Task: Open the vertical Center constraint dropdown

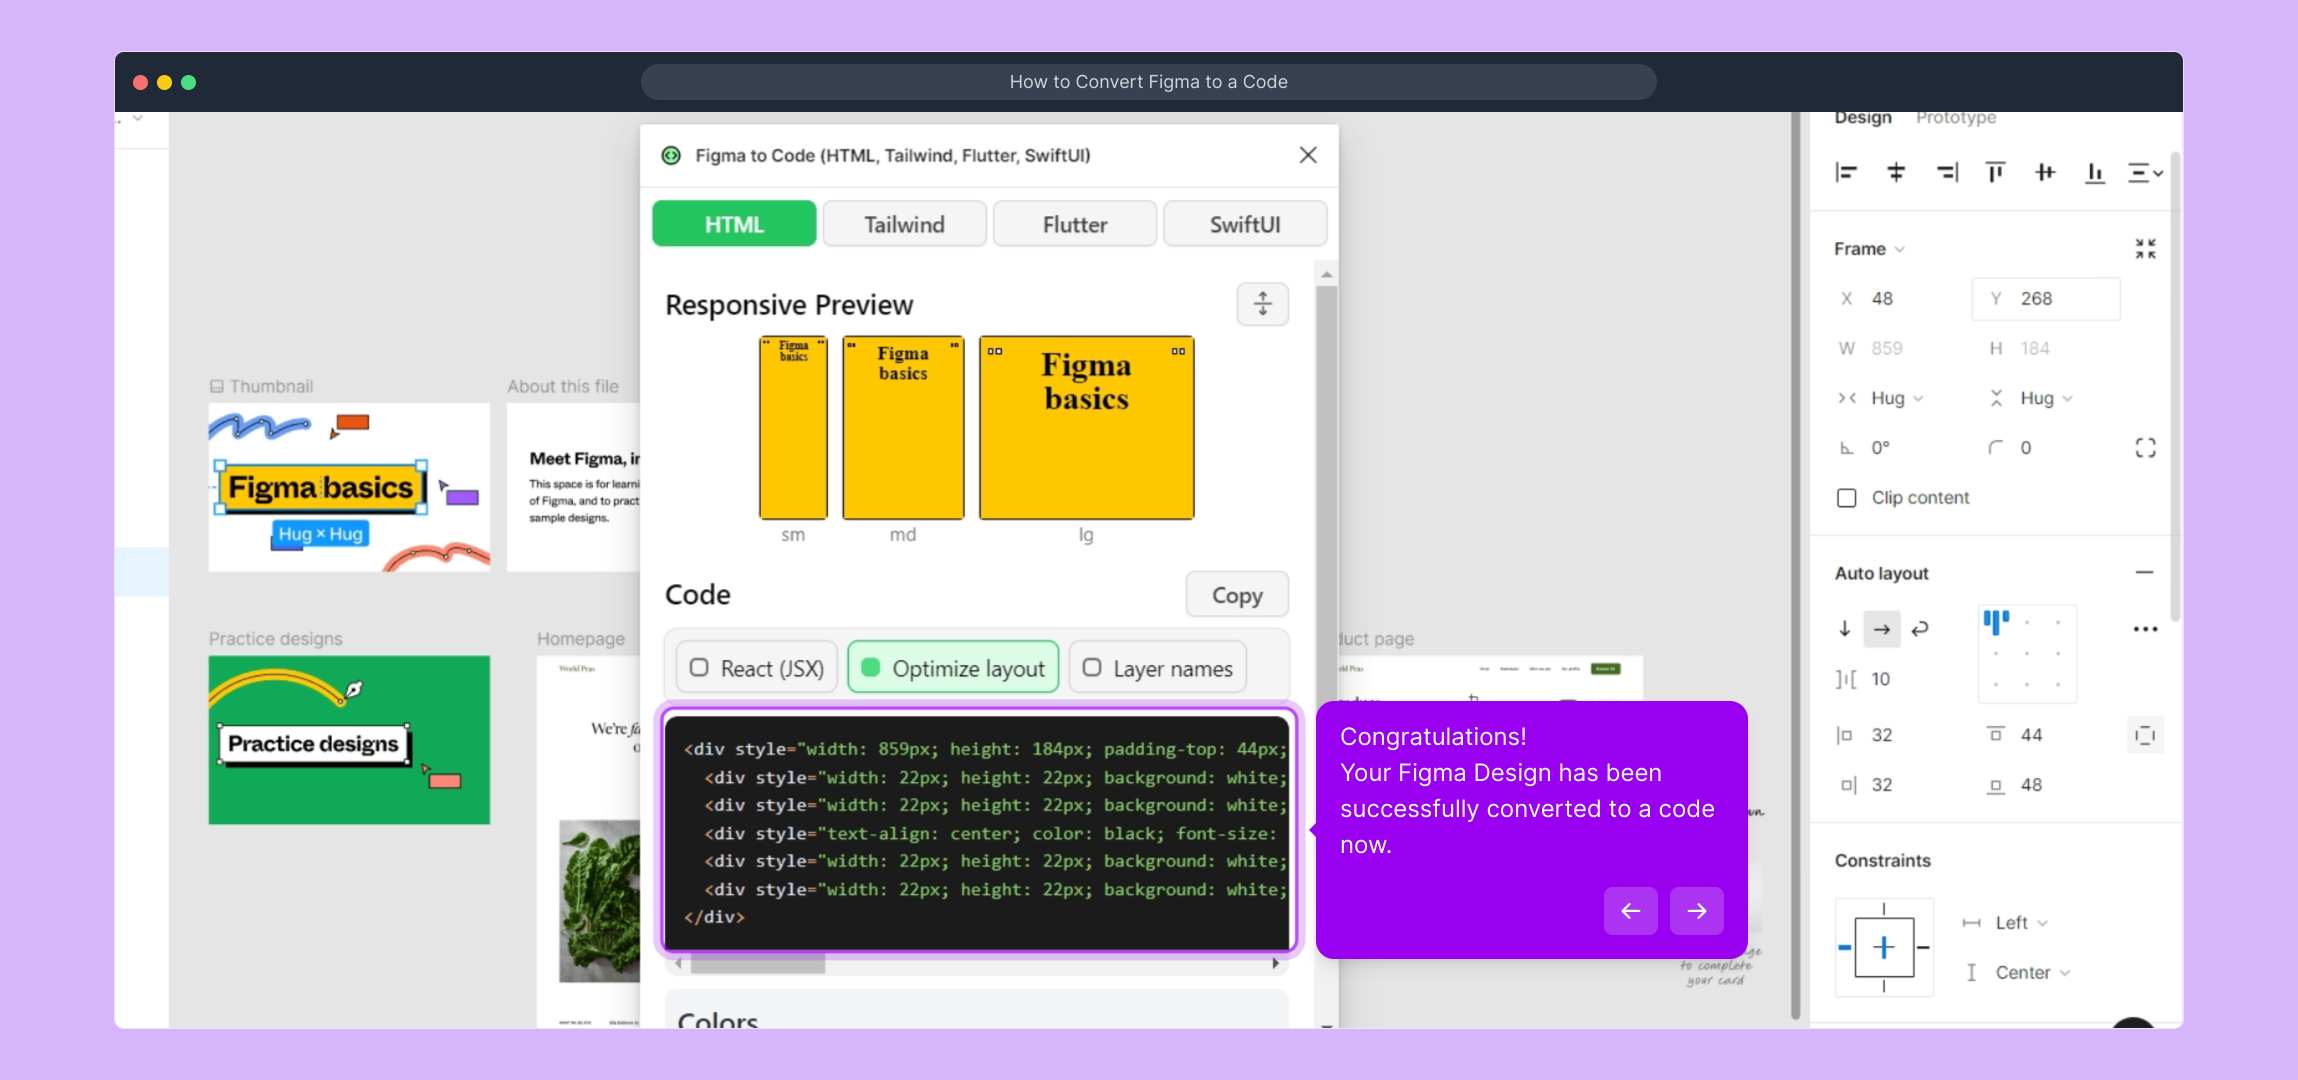Action: click(x=2030, y=973)
